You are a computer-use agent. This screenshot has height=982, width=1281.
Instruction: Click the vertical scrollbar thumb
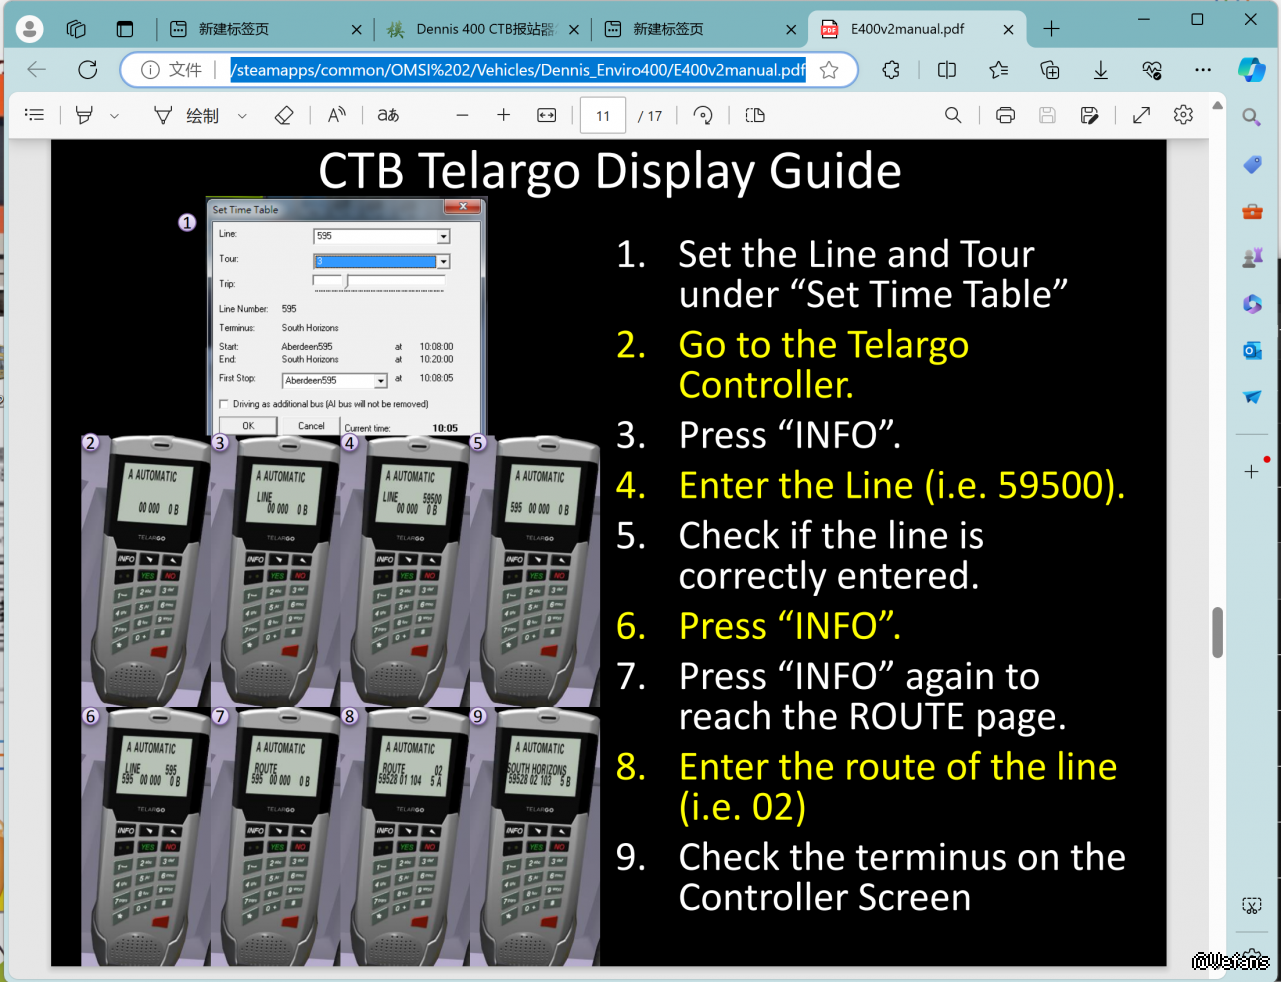tap(1217, 632)
